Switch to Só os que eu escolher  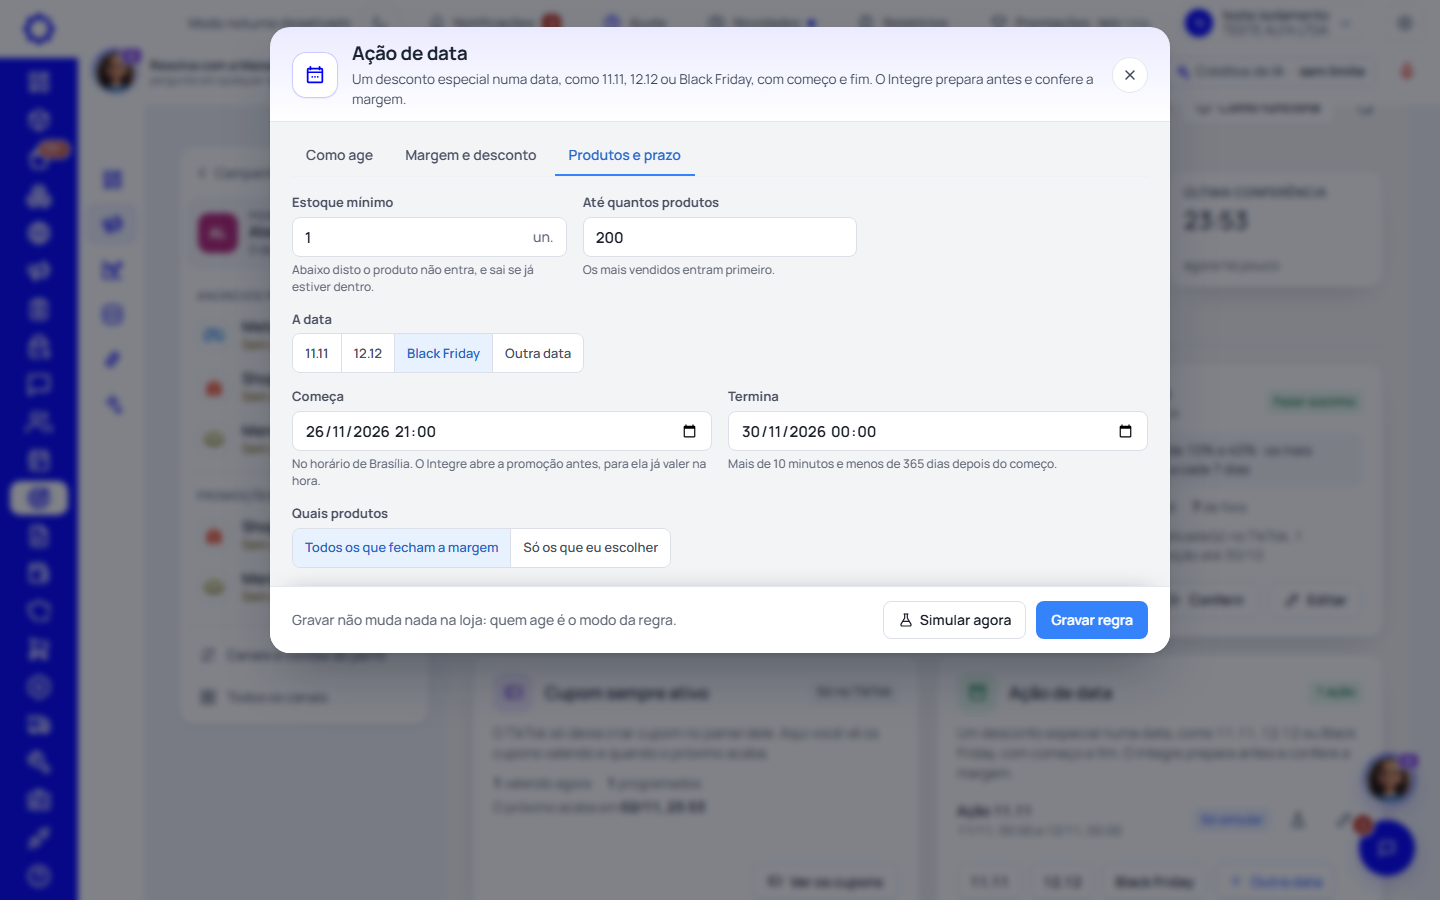[591, 548]
